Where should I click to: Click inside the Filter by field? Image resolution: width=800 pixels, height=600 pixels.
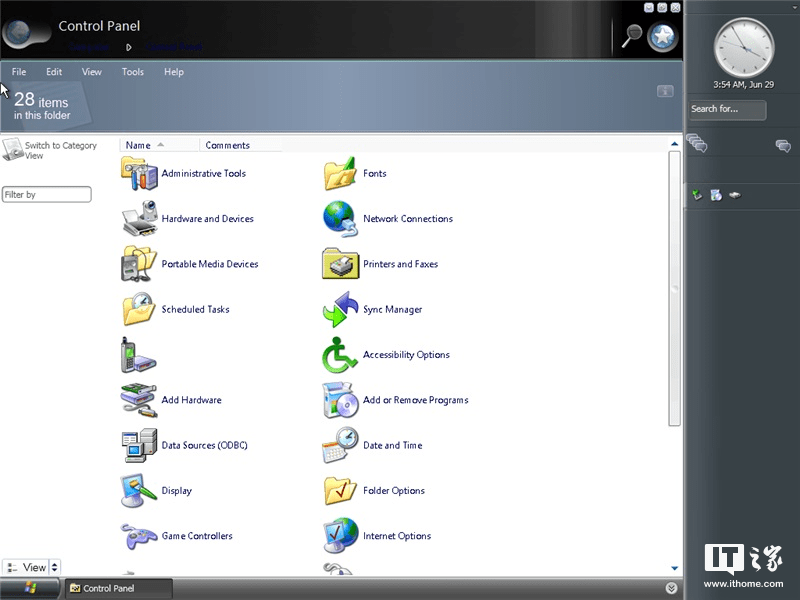tap(46, 194)
